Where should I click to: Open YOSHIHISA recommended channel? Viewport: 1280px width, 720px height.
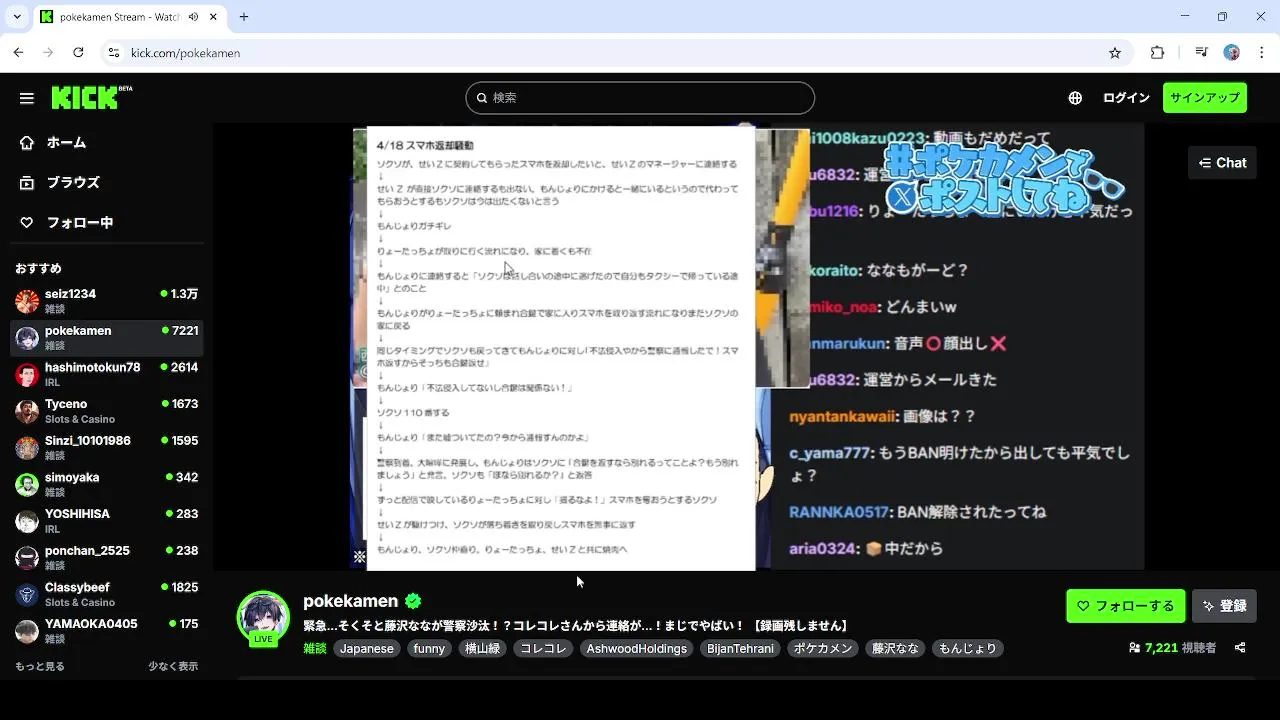[x=106, y=521]
